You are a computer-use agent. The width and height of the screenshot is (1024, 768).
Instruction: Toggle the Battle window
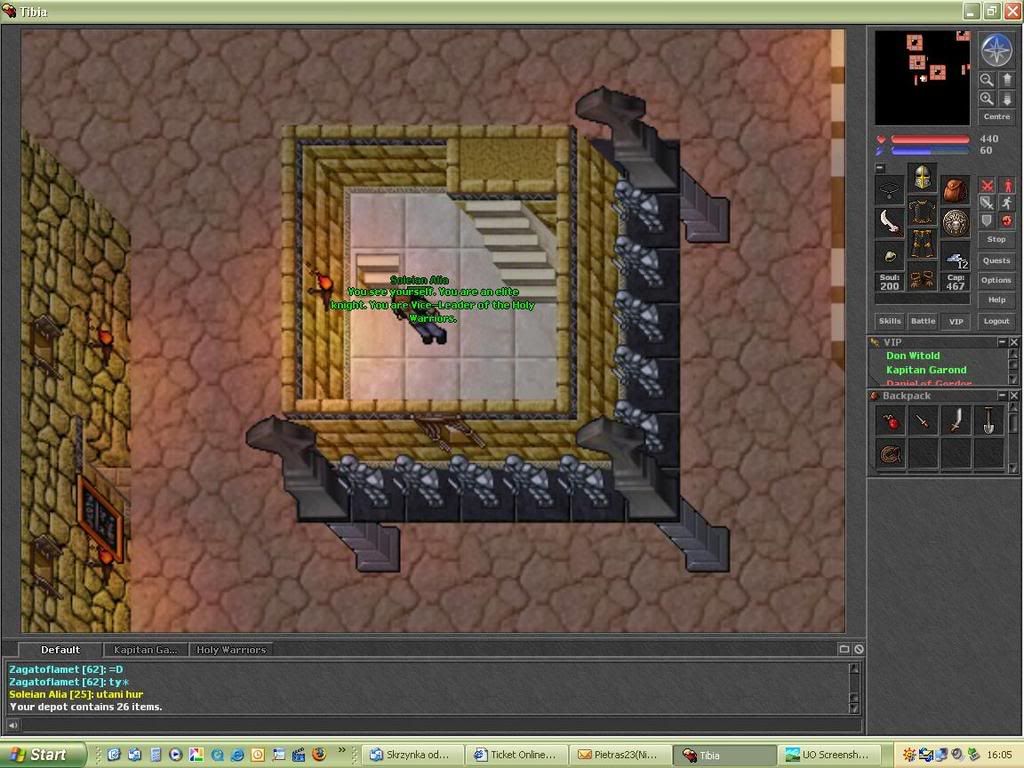923,321
